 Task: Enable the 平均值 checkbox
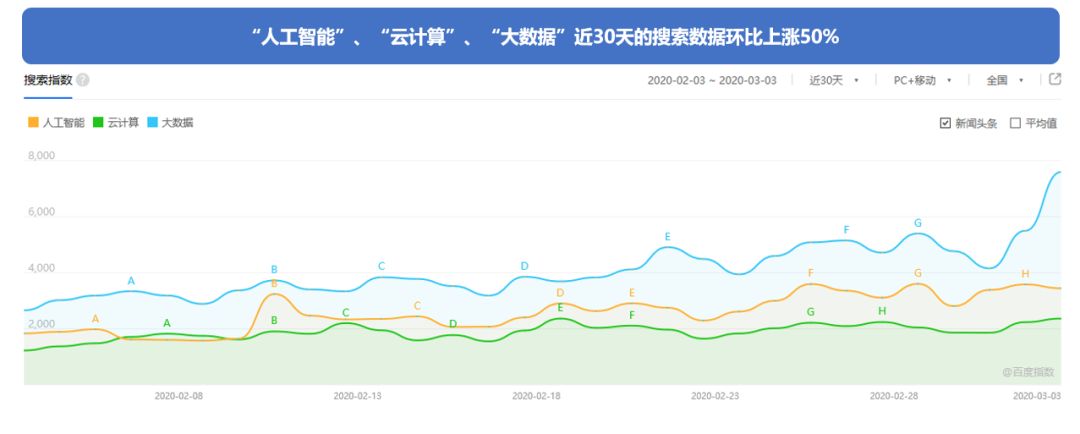pyautogui.click(x=1015, y=123)
